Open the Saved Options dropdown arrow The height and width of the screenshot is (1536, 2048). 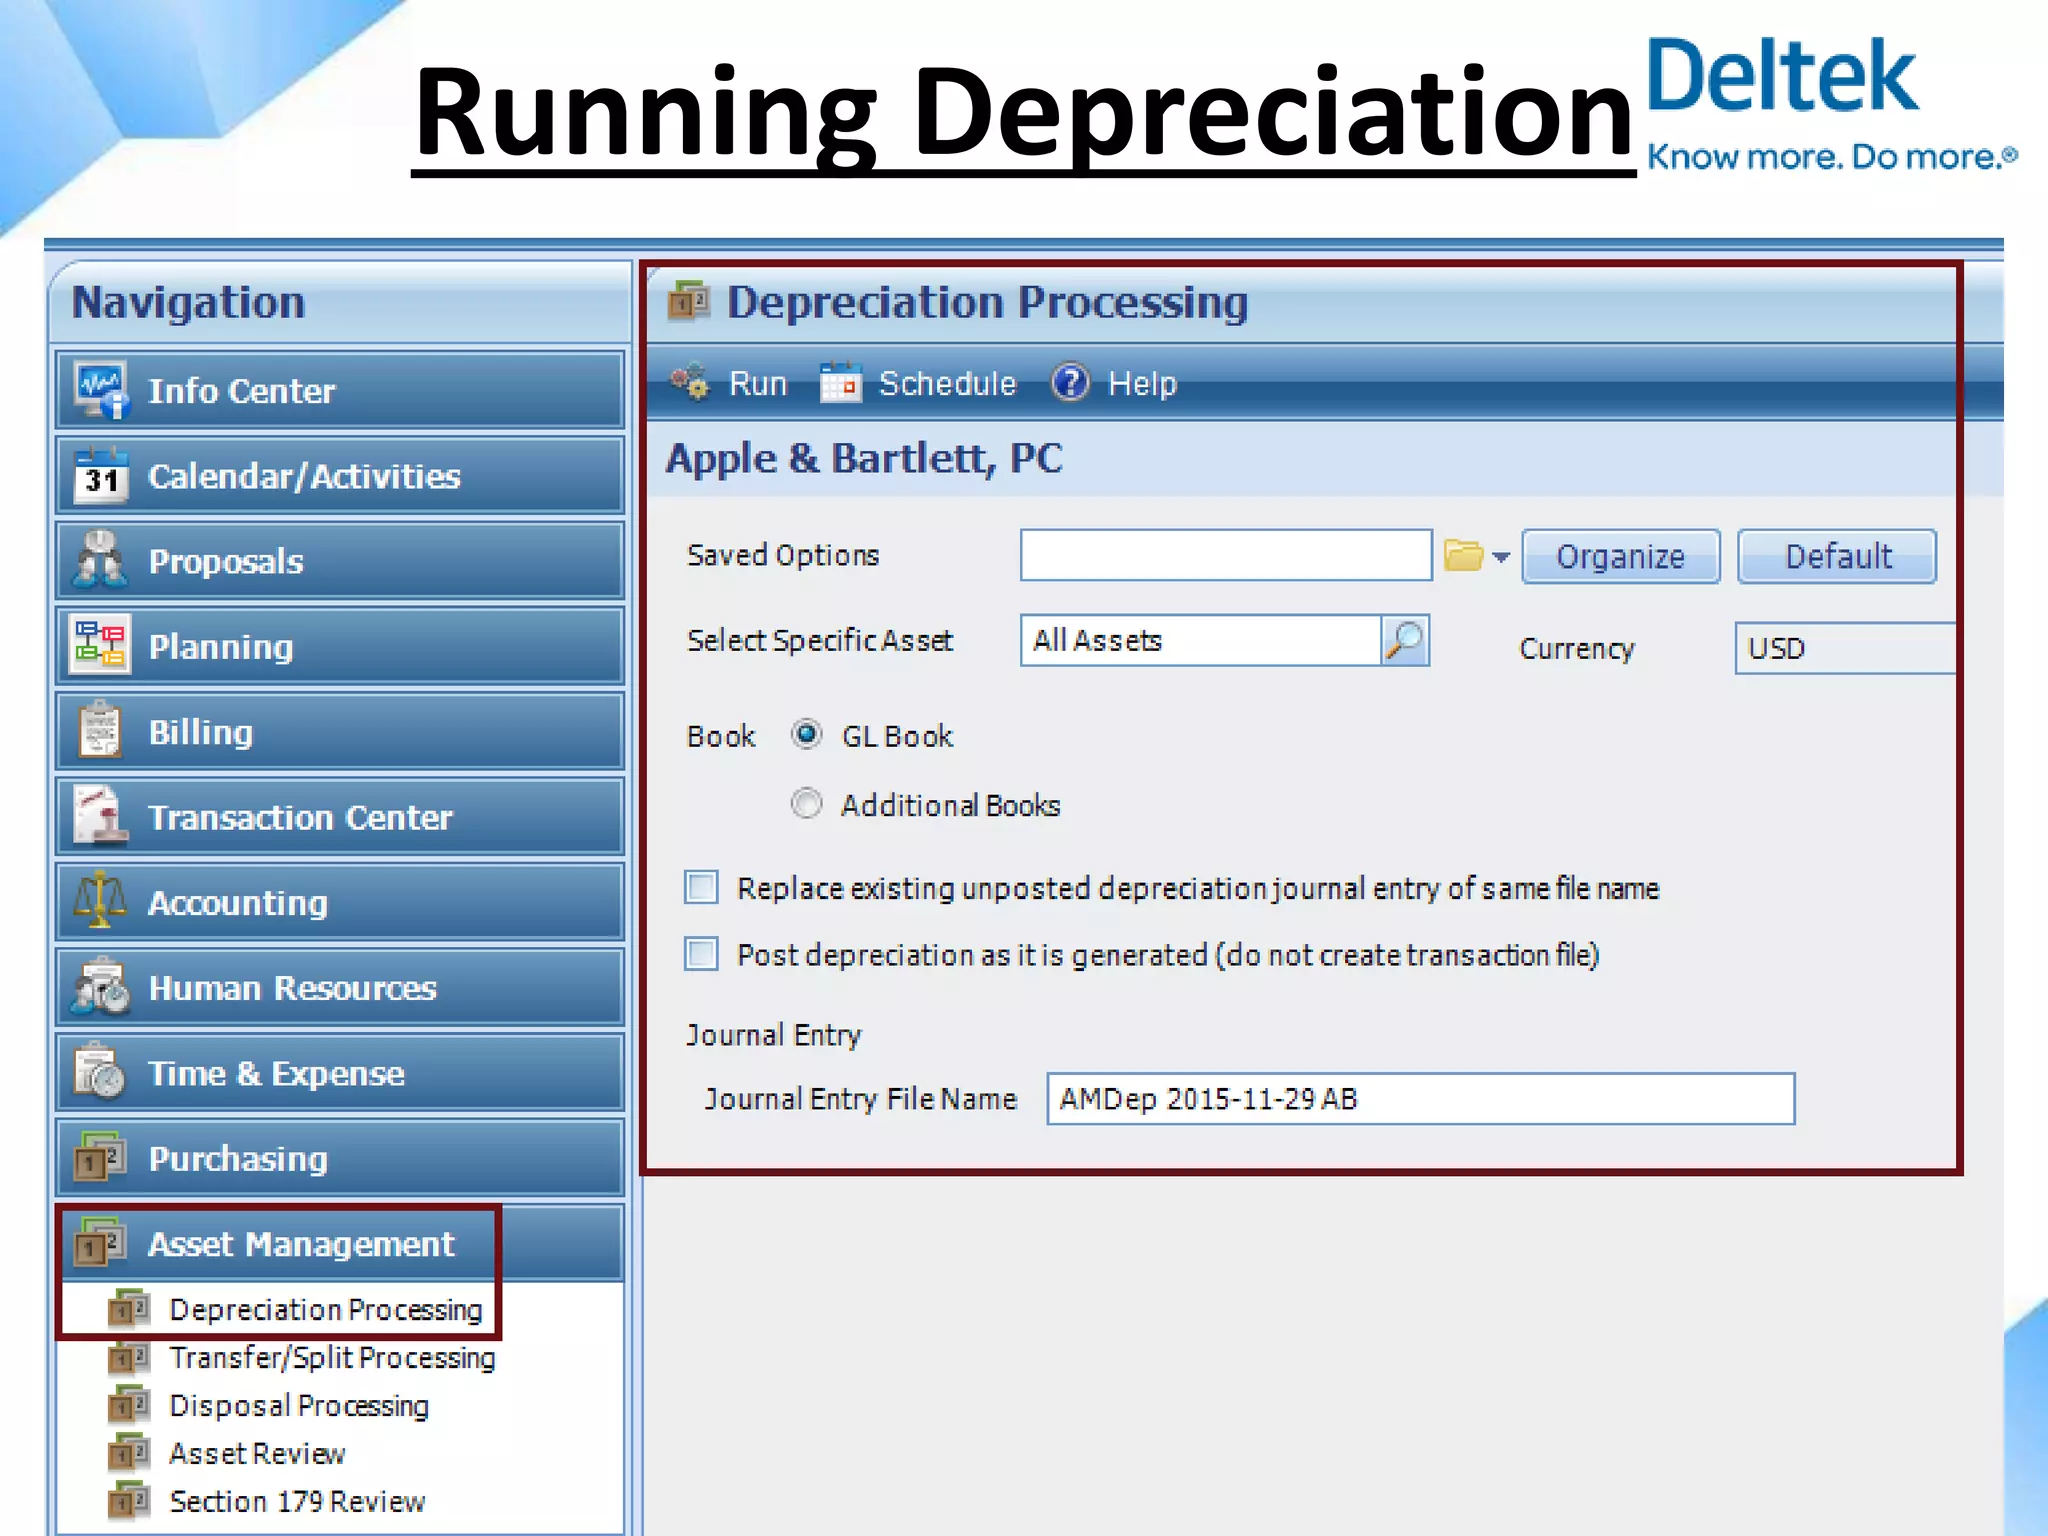coord(1501,557)
